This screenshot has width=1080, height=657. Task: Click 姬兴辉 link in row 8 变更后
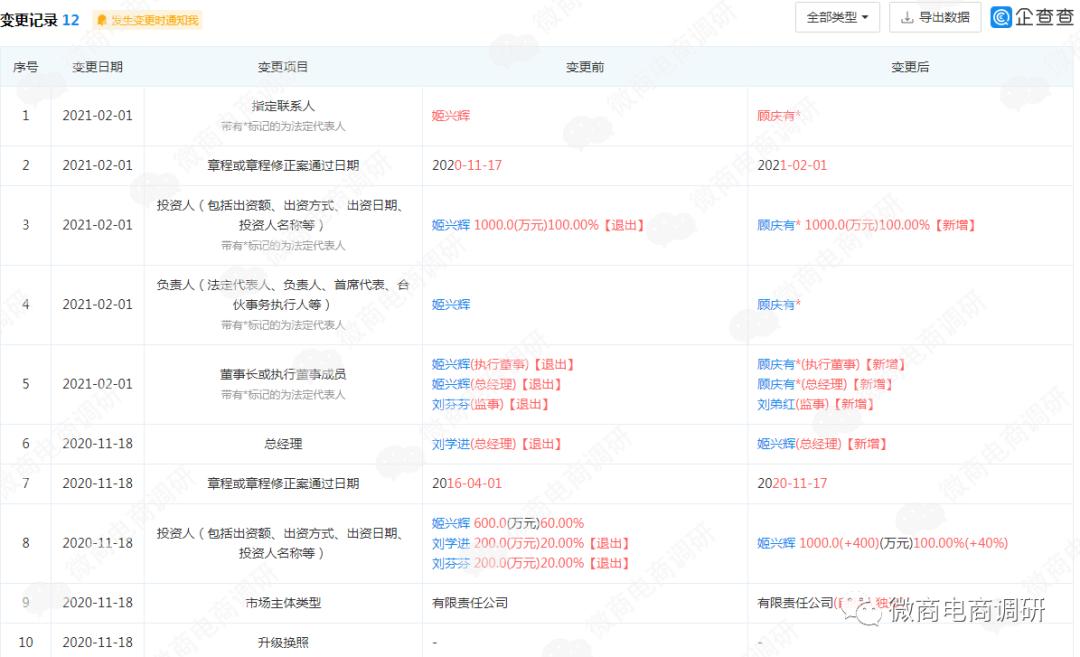(776, 543)
